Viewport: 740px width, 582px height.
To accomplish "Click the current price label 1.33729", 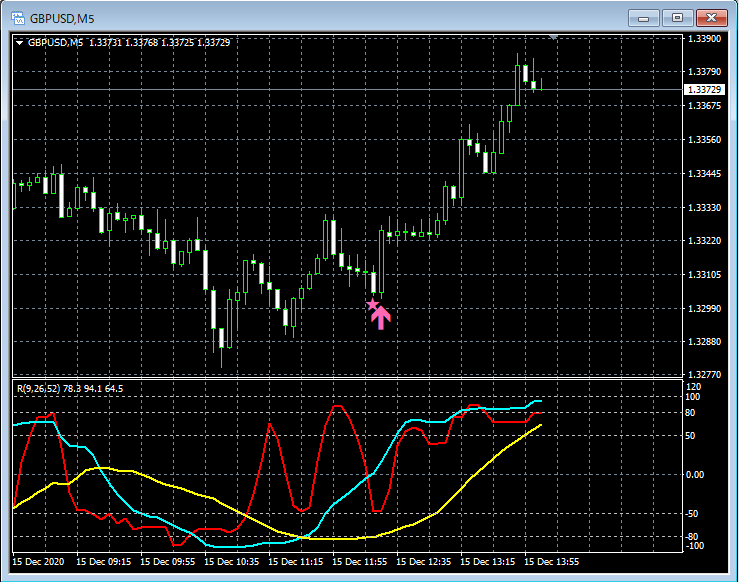I will click(x=704, y=90).
